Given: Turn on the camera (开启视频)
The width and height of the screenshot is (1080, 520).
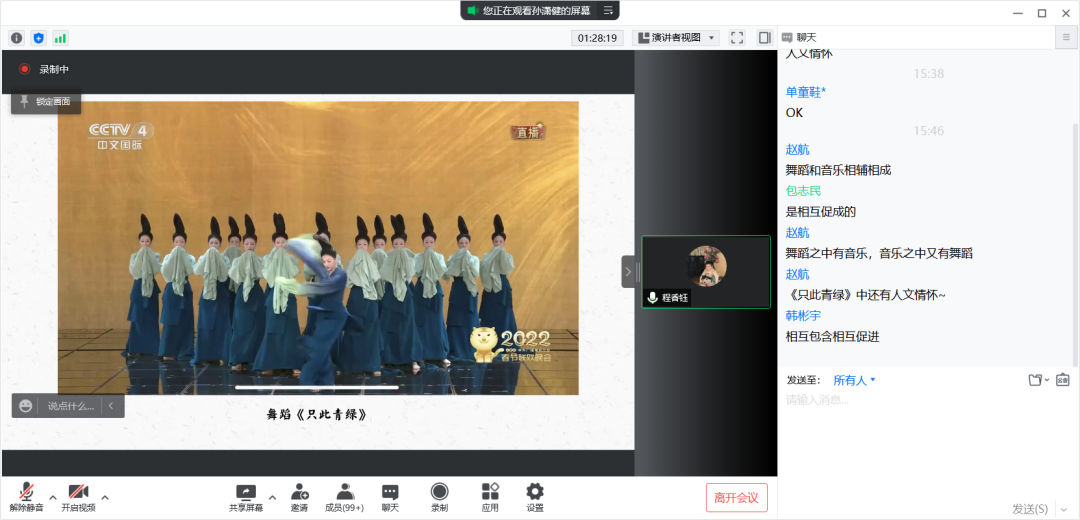Looking at the screenshot, I should (78, 498).
